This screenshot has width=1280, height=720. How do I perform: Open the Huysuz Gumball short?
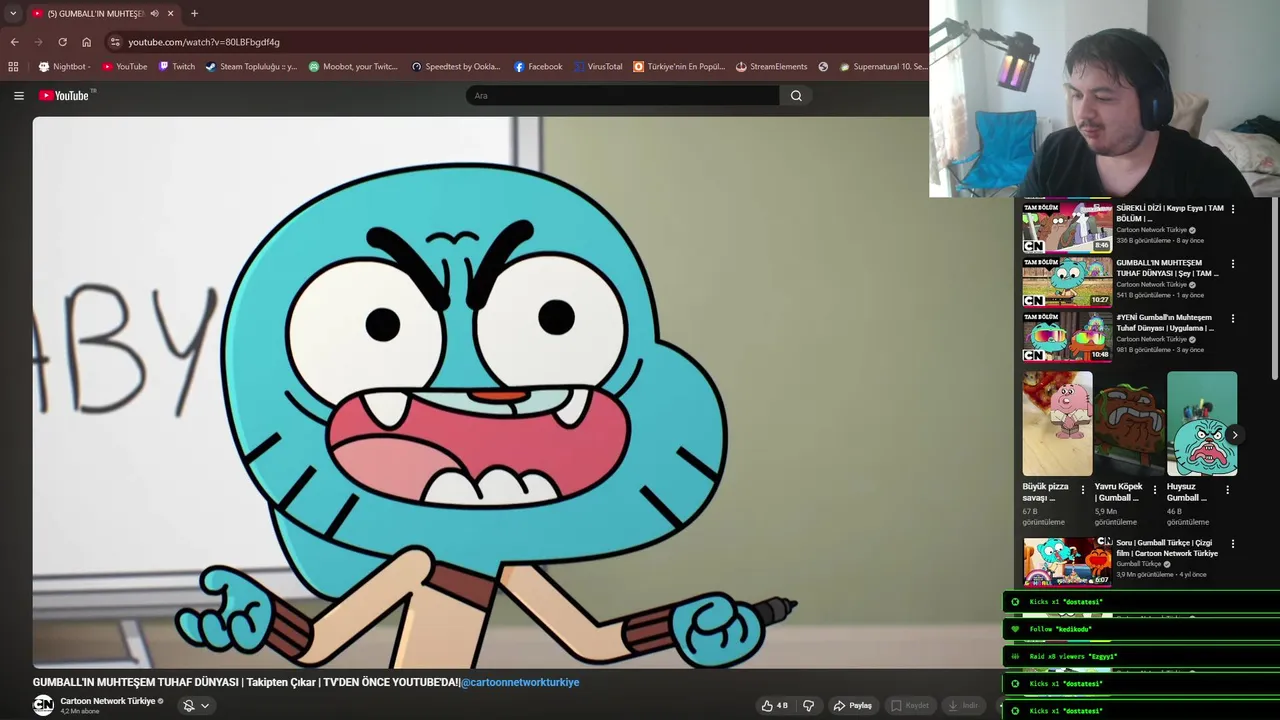click(1202, 424)
